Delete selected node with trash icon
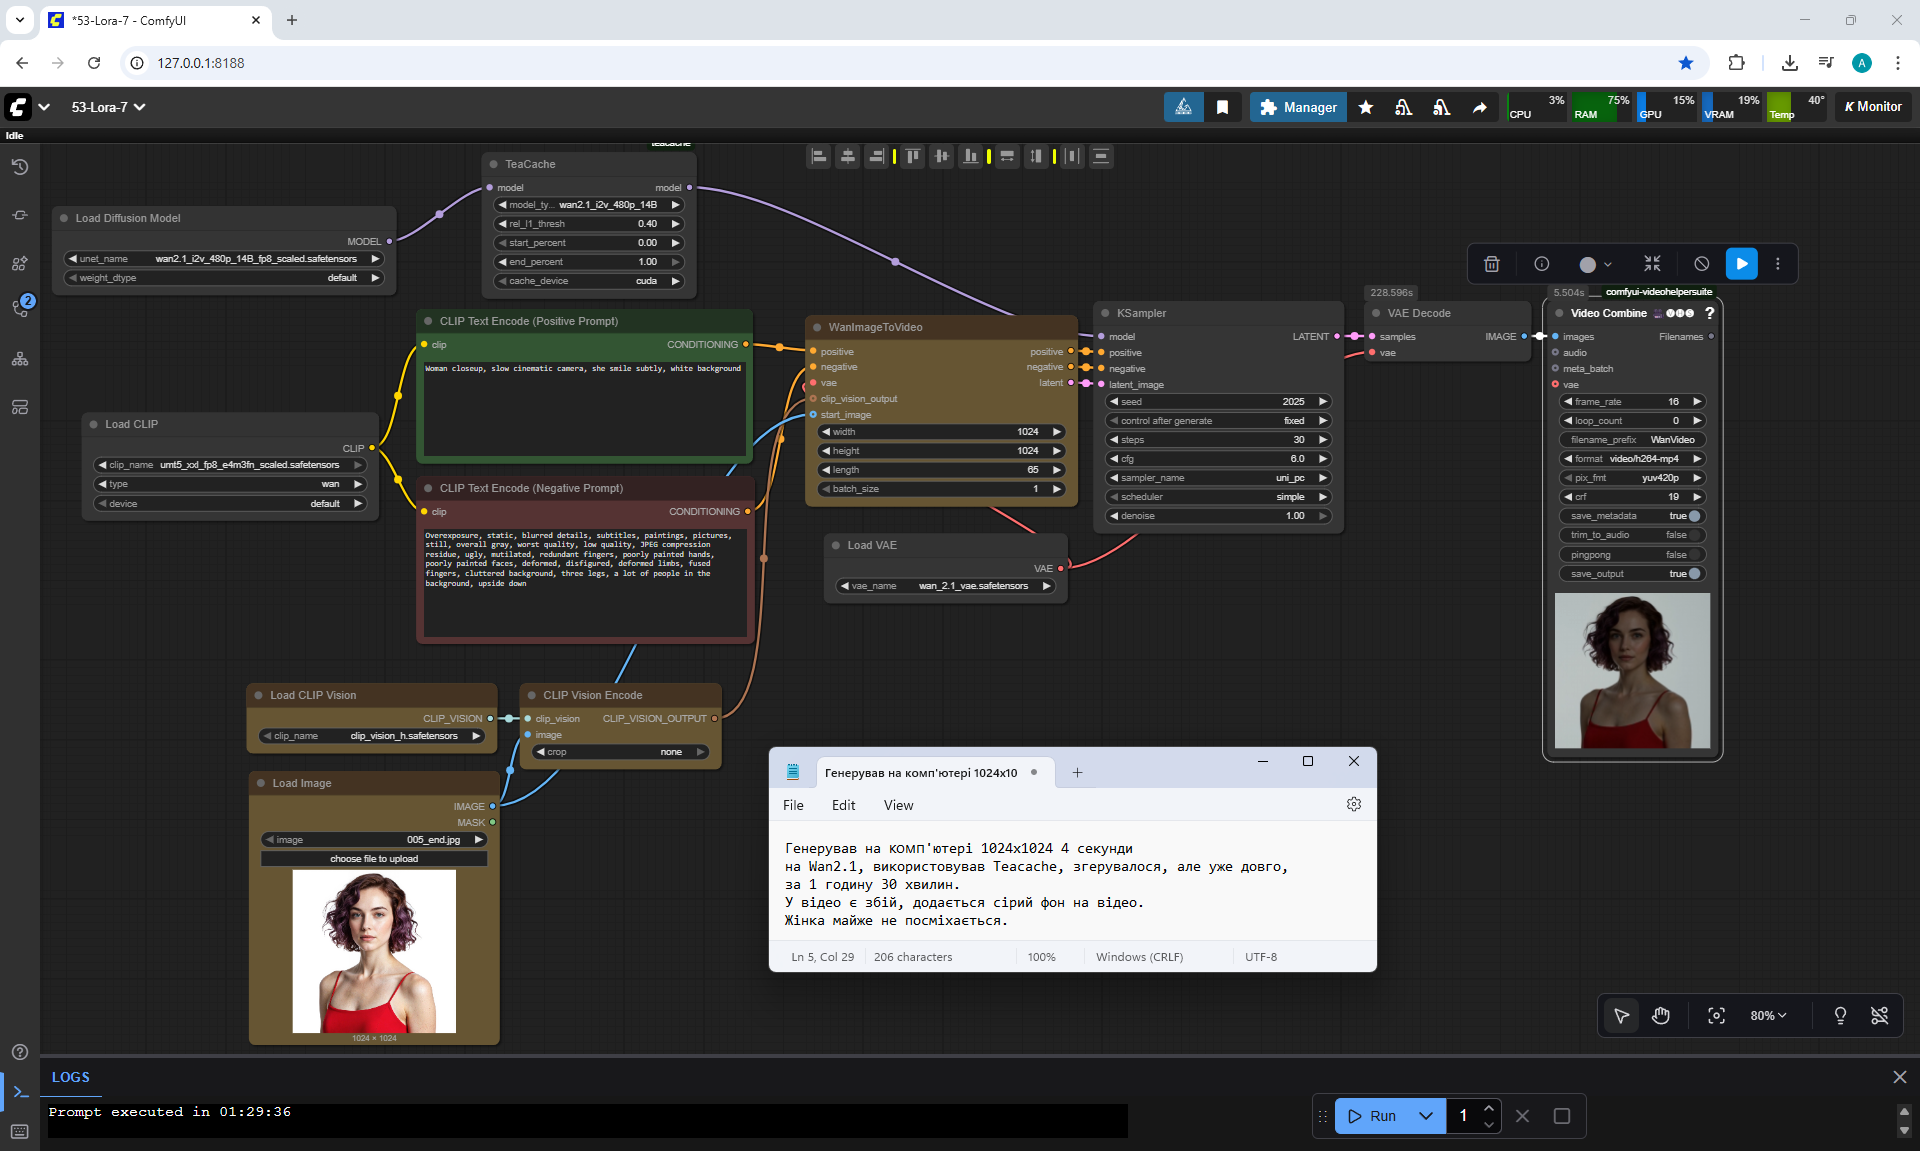Image resolution: width=1920 pixels, height=1151 pixels. pyautogui.click(x=1491, y=264)
